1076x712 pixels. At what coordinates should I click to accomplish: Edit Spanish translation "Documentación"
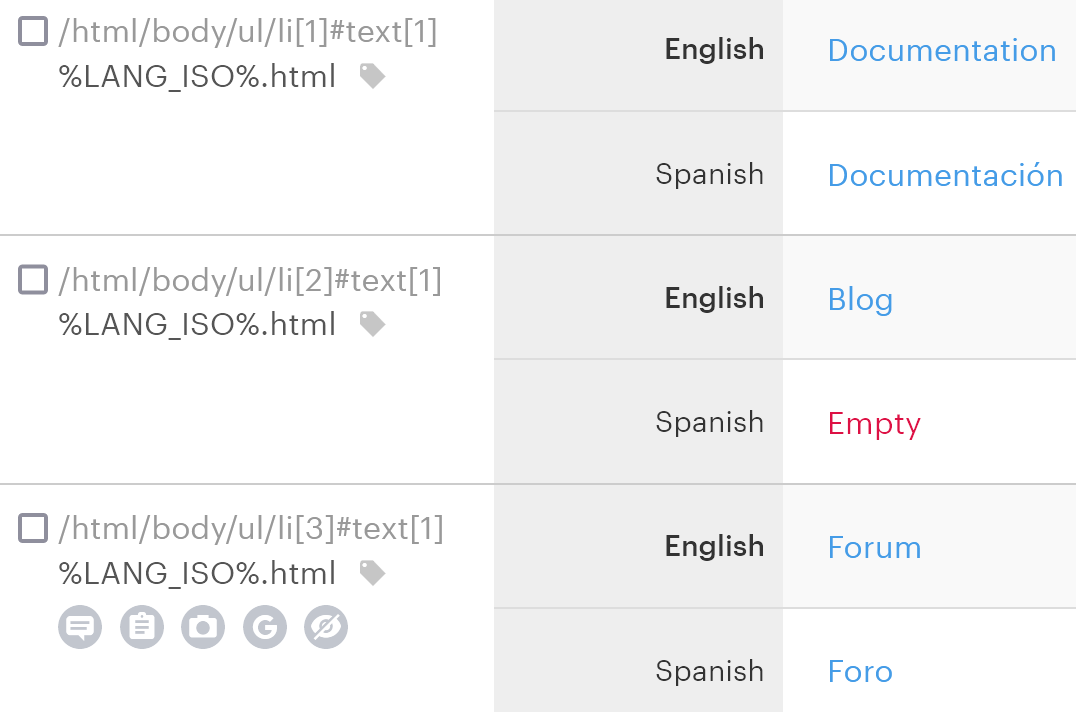click(x=945, y=175)
